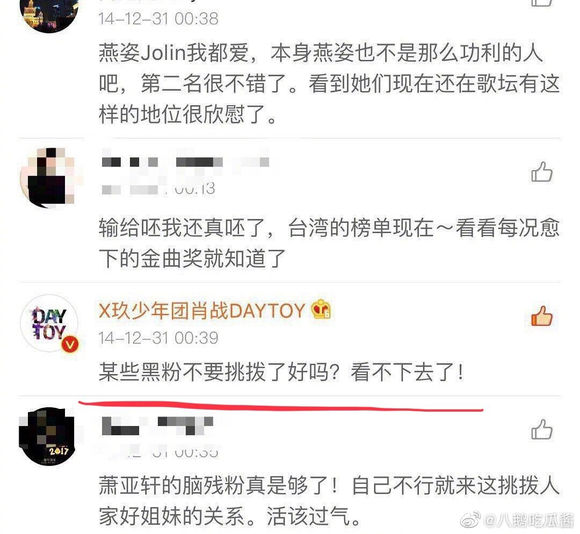This screenshot has width=580, height=534.
Task: Select the comment 某些黑粉不要挑拨了好吗
Action: pyautogui.click(x=281, y=372)
